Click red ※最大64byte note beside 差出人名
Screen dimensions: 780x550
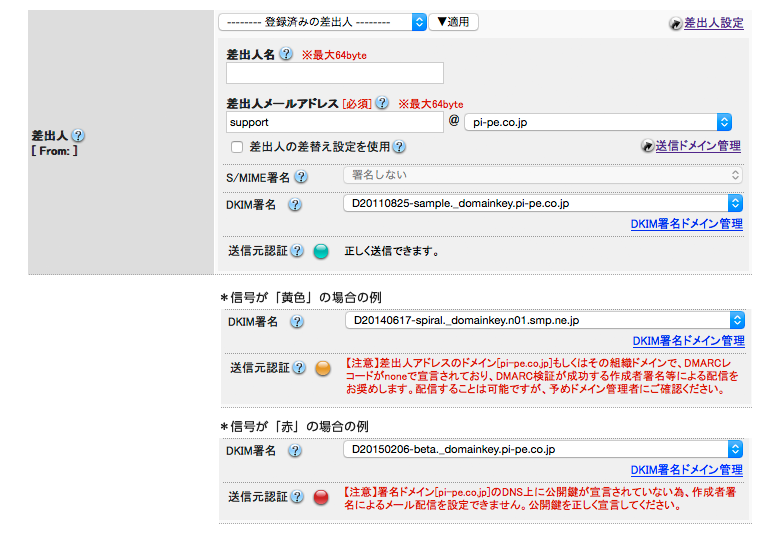point(334,55)
